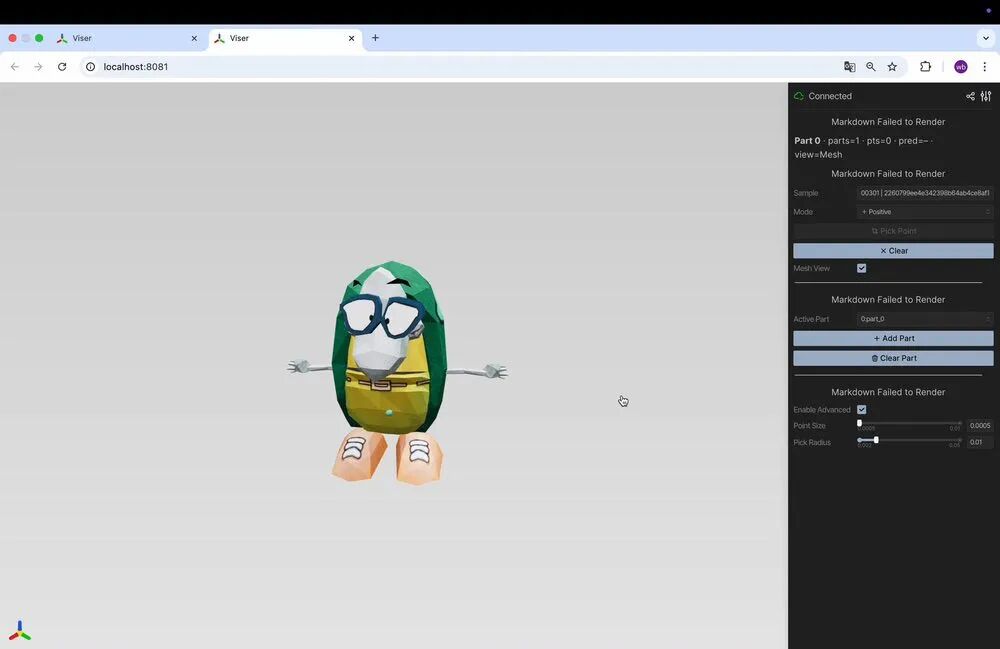Open the Sample selector field
This screenshot has height=649, width=1000.
tap(925, 193)
